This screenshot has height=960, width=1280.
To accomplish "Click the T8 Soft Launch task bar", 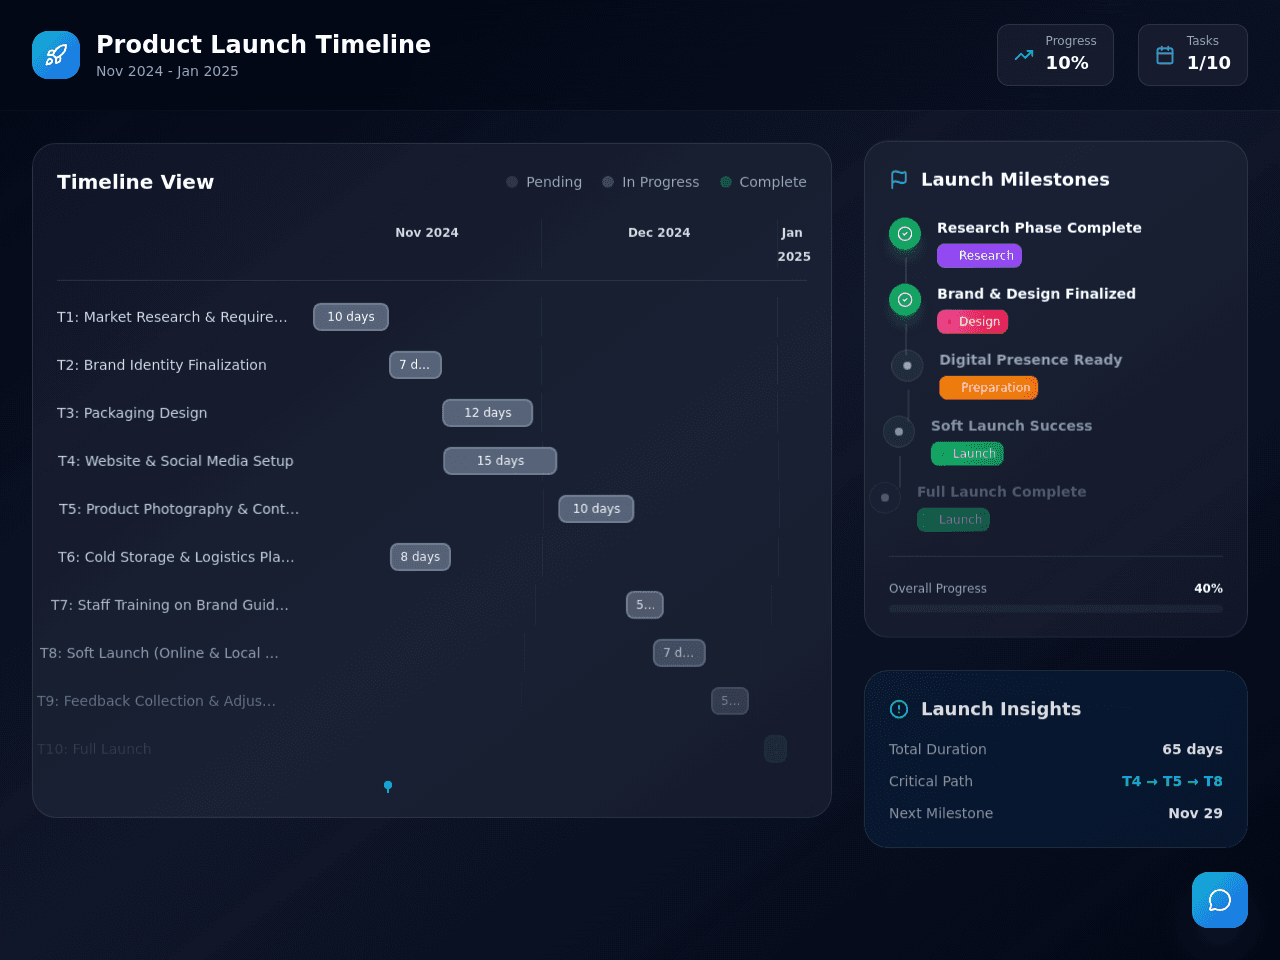I will coord(679,653).
